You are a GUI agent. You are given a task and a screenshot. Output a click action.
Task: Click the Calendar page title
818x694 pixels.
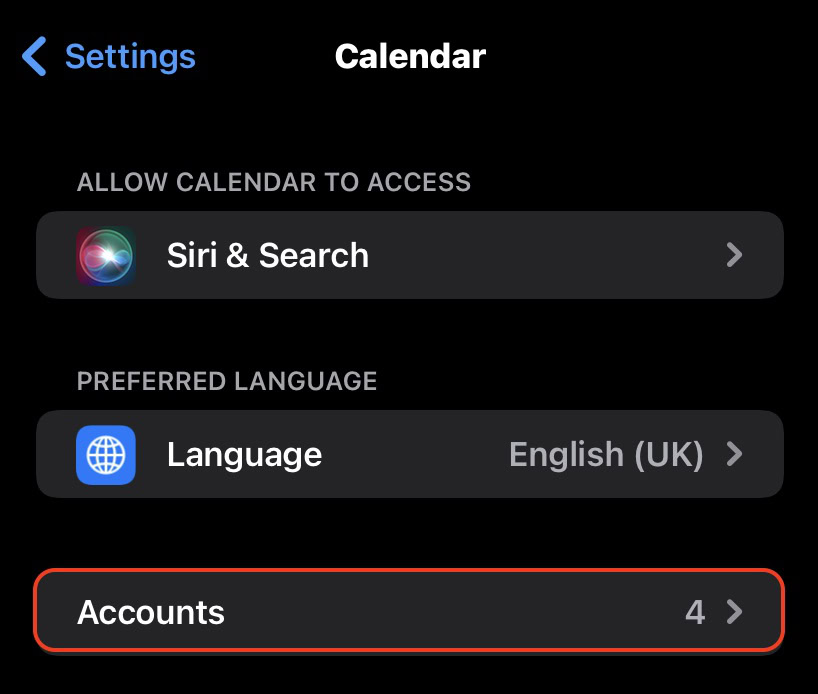pyautogui.click(x=410, y=56)
